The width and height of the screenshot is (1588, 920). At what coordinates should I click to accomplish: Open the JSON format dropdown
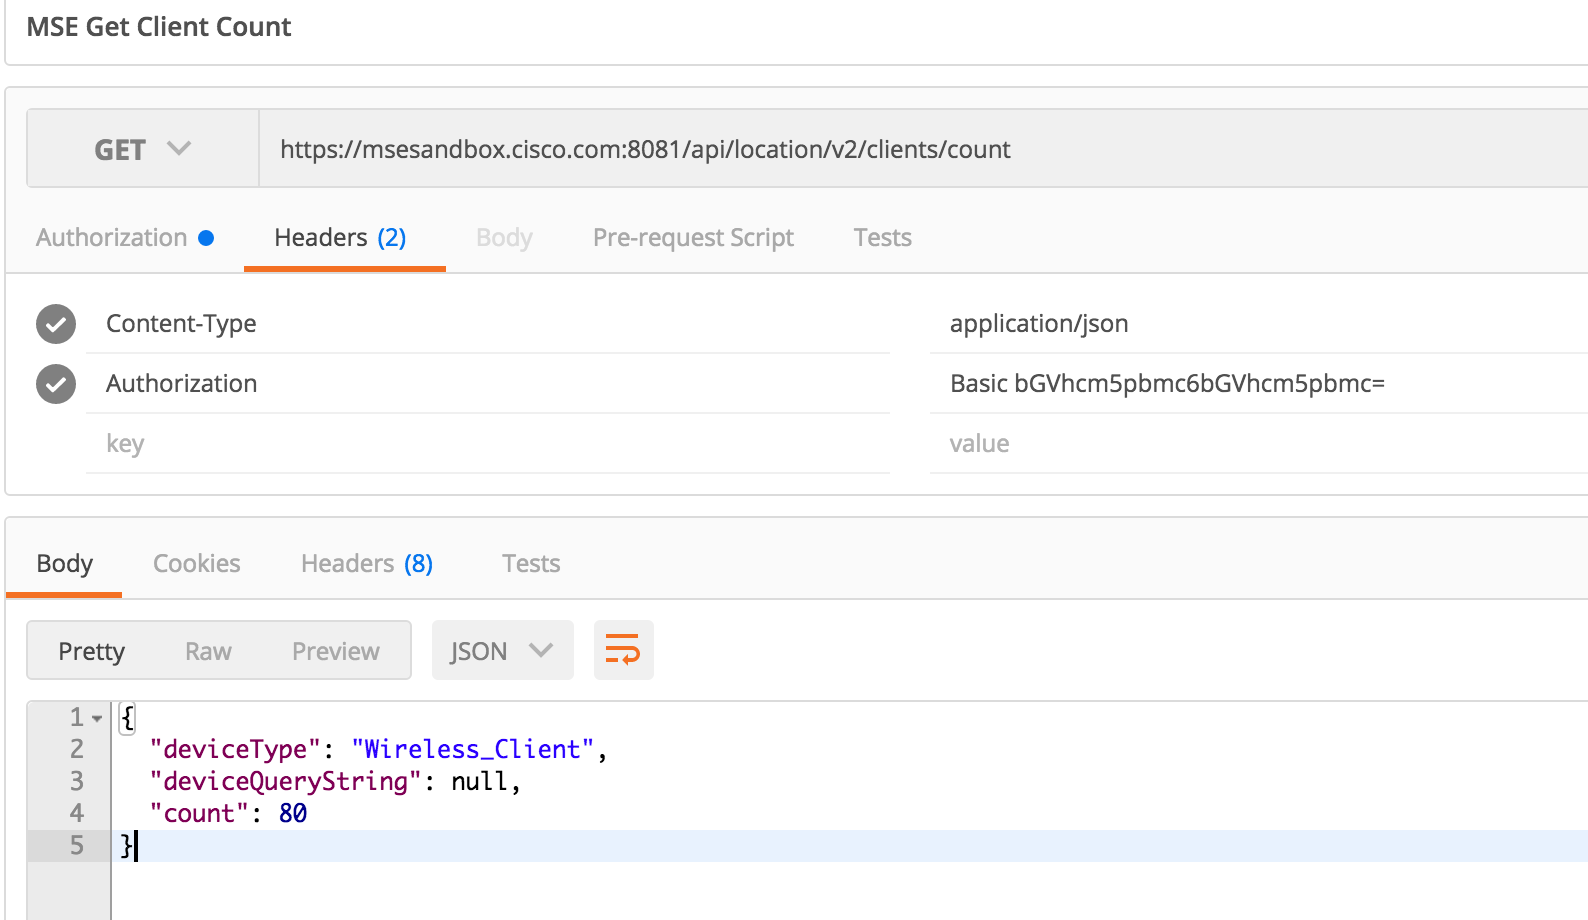tap(502, 650)
